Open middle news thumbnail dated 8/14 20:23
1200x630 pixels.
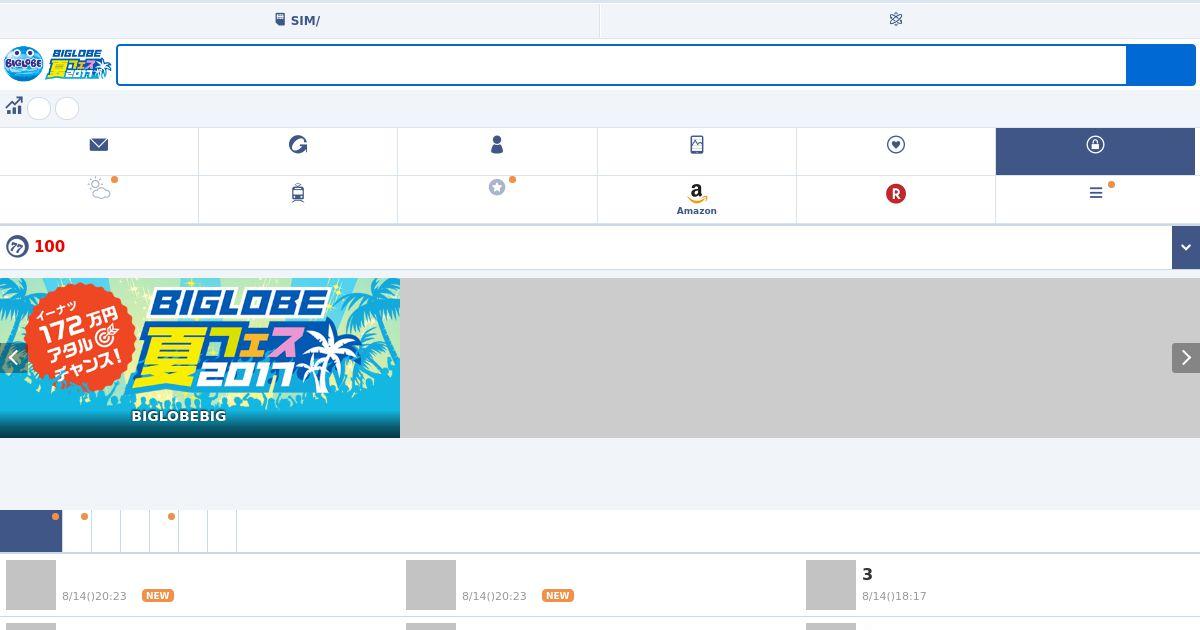click(x=431, y=585)
